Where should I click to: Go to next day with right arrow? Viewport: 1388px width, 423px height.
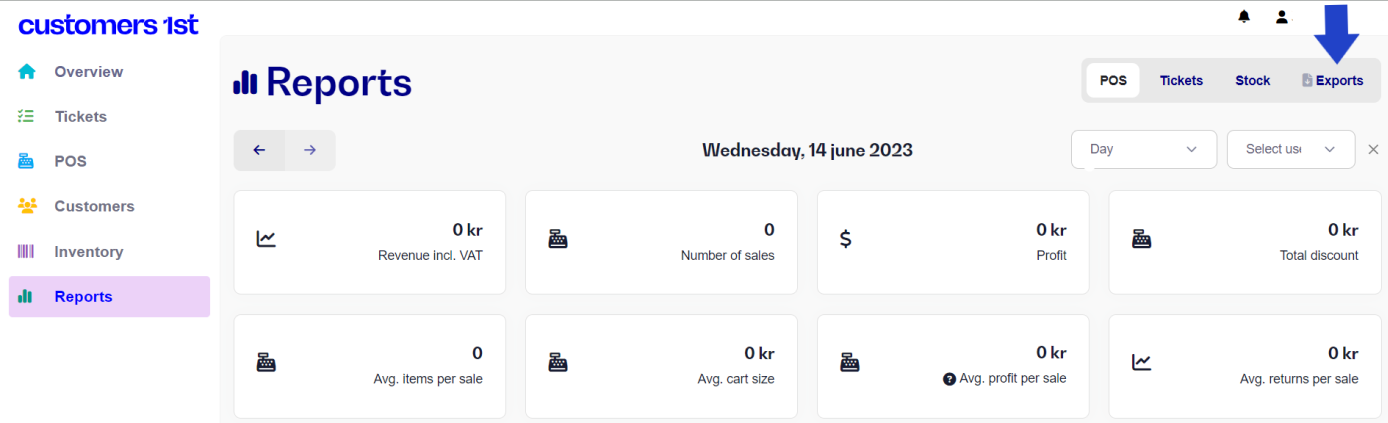(x=310, y=150)
